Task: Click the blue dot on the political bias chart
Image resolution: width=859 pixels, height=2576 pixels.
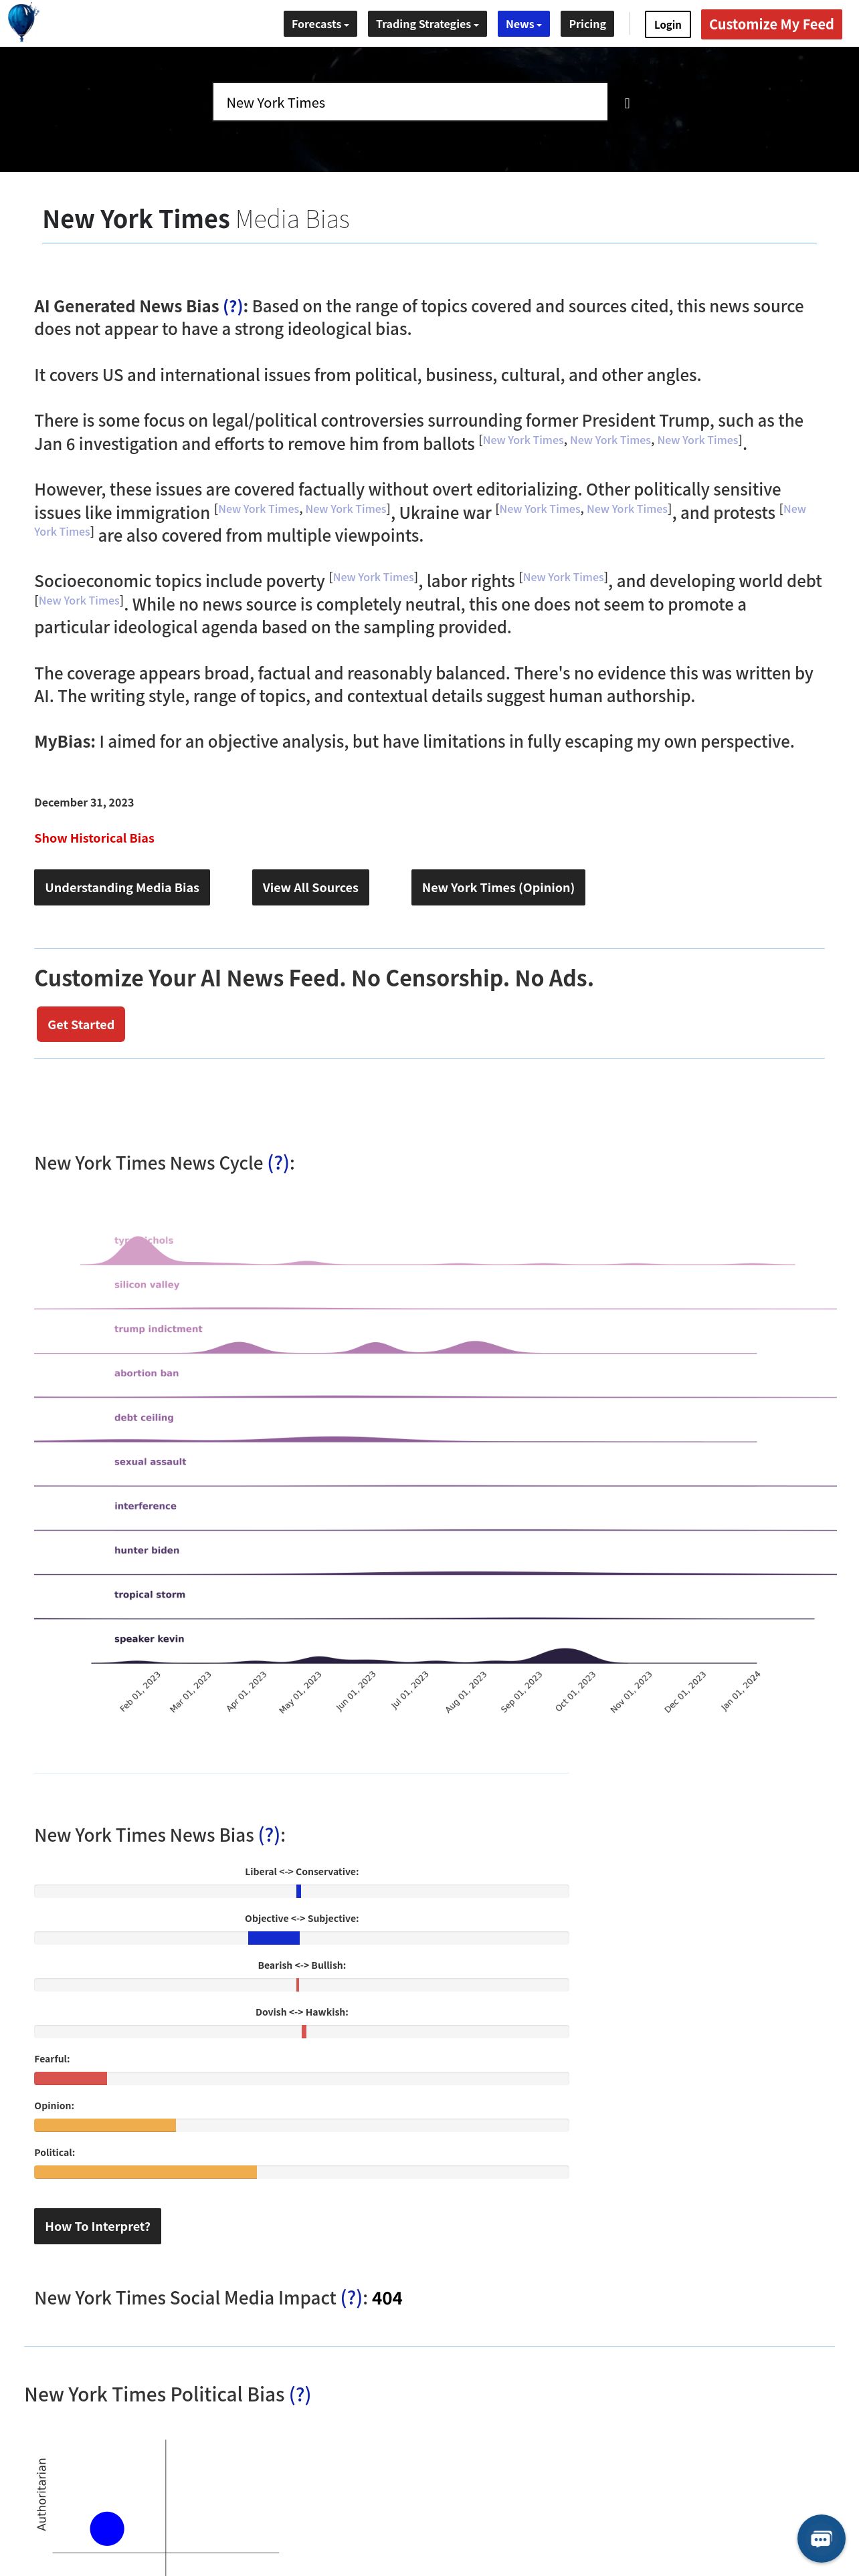Action: [x=107, y=2528]
